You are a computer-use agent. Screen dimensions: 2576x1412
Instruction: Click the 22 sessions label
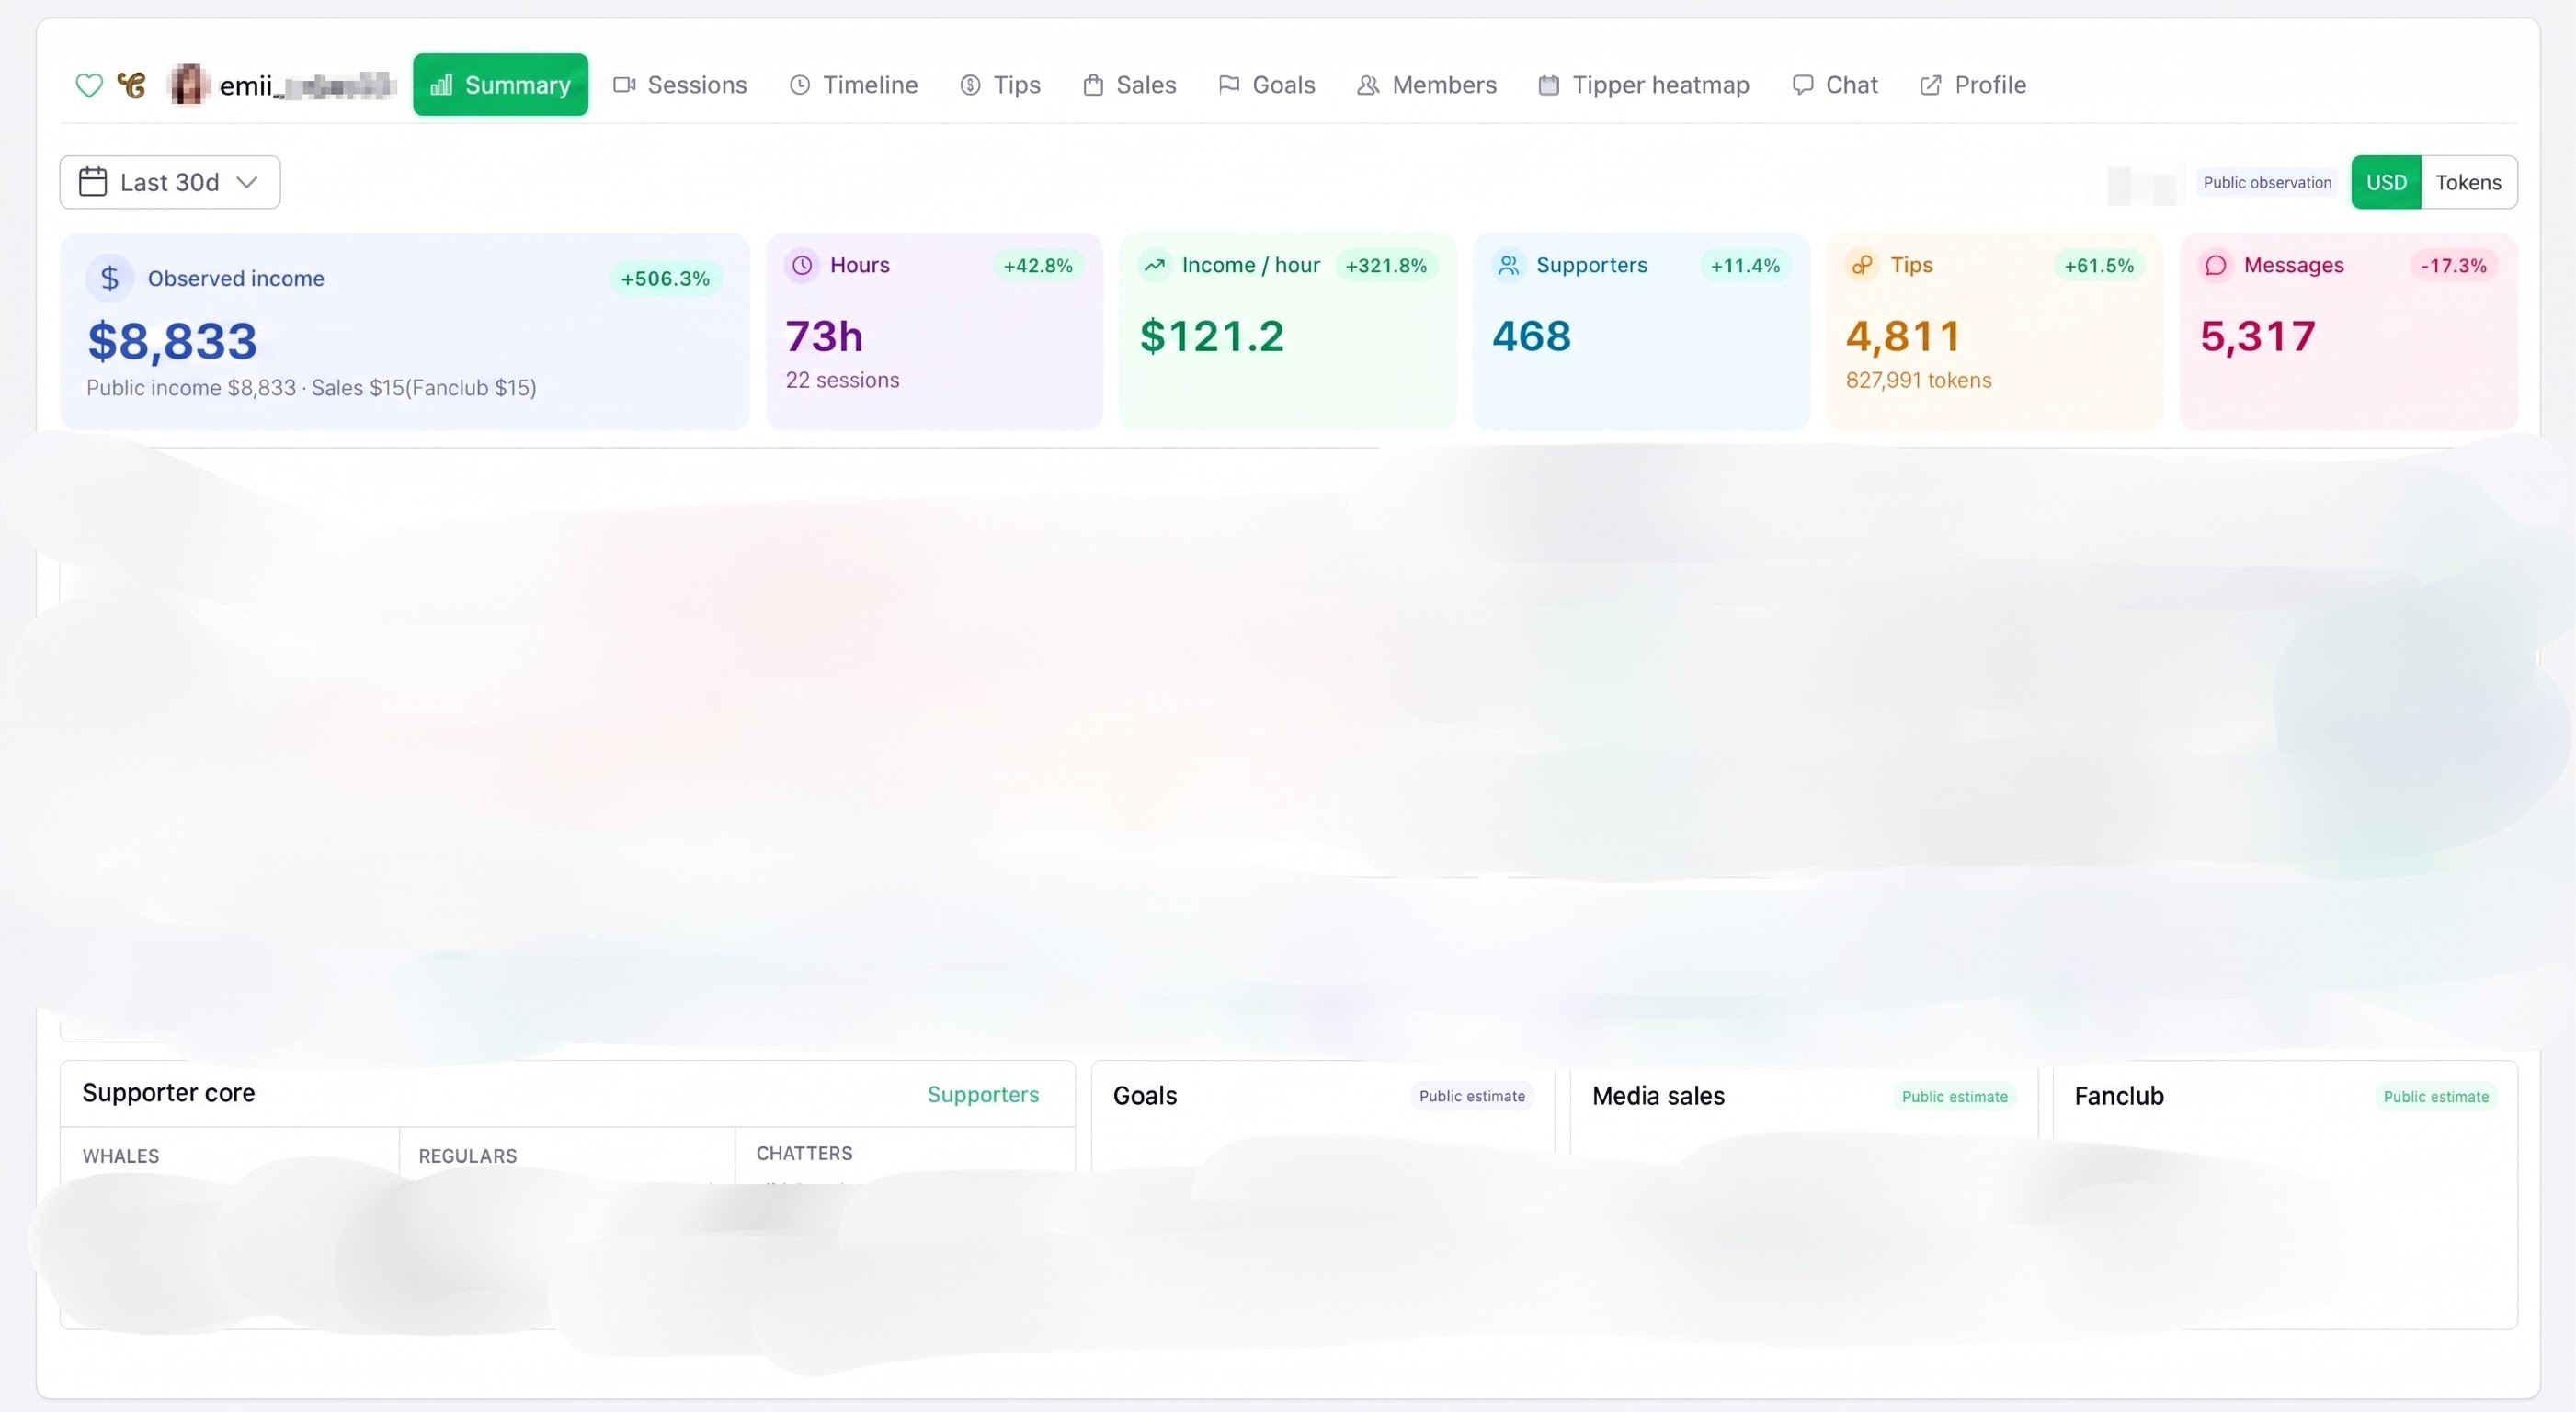click(x=842, y=380)
